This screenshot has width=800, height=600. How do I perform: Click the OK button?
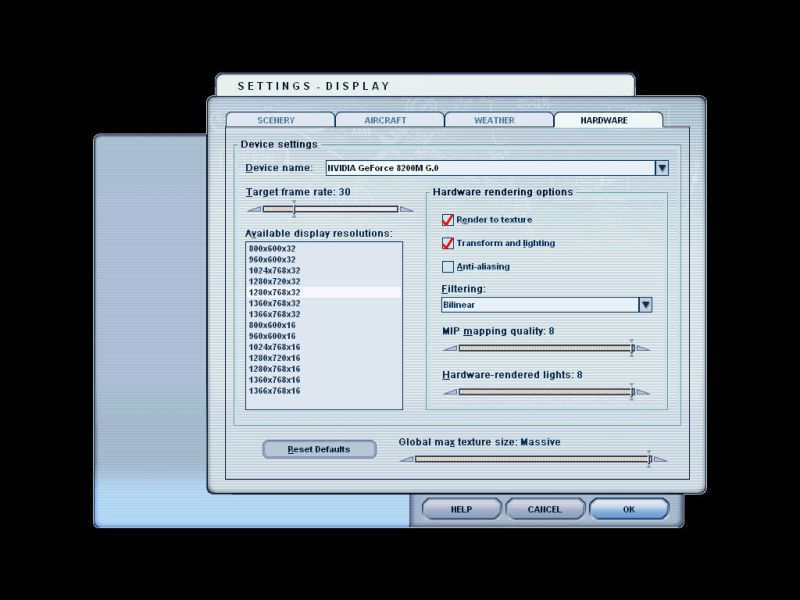point(628,509)
